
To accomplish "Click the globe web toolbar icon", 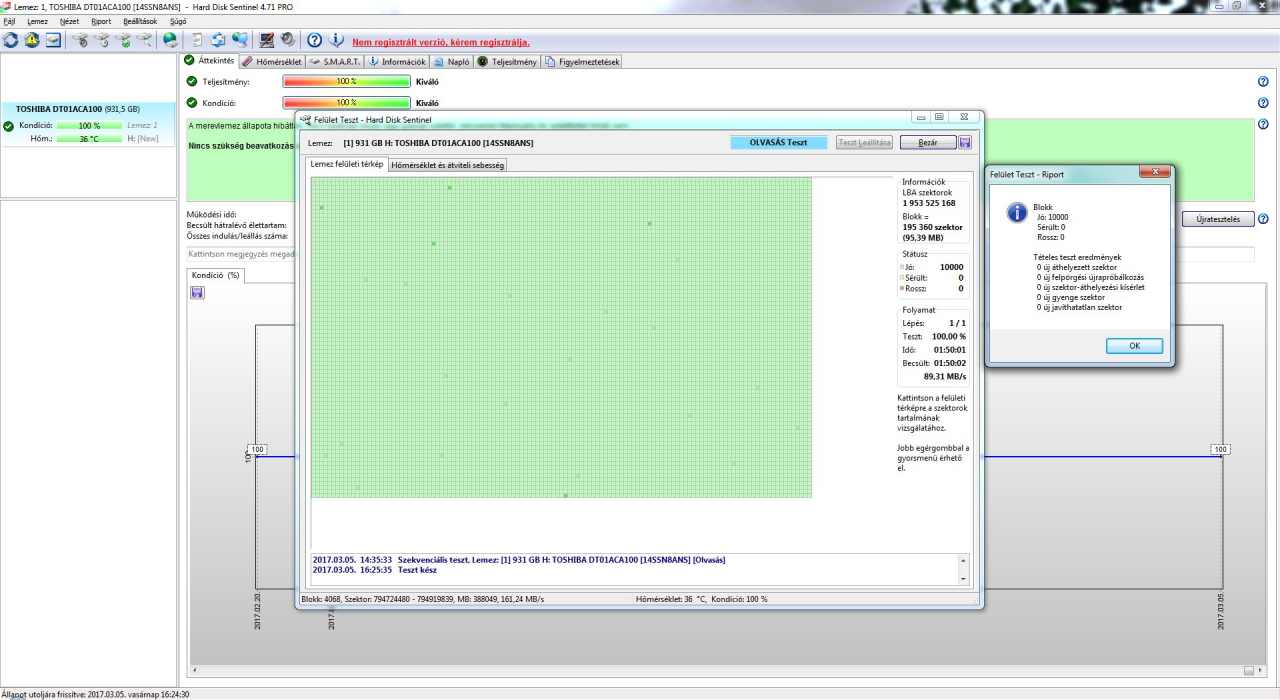I will click(x=171, y=40).
